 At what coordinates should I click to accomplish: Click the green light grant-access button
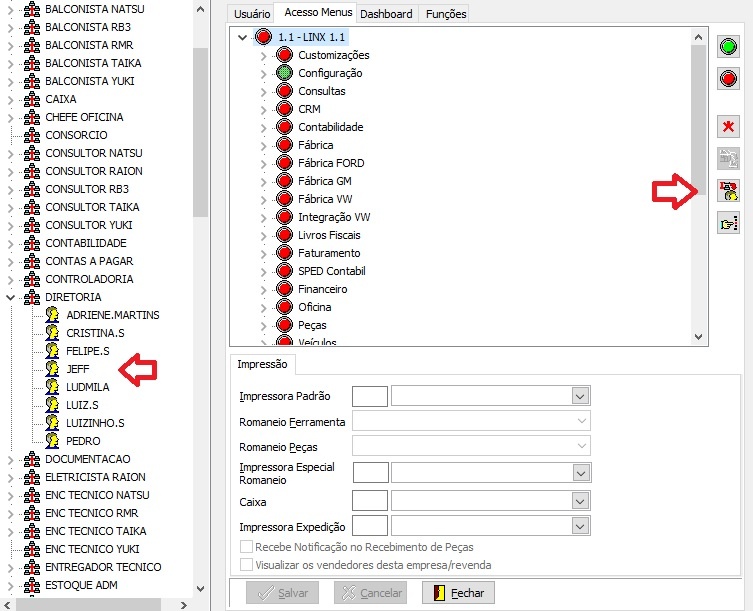[728, 47]
